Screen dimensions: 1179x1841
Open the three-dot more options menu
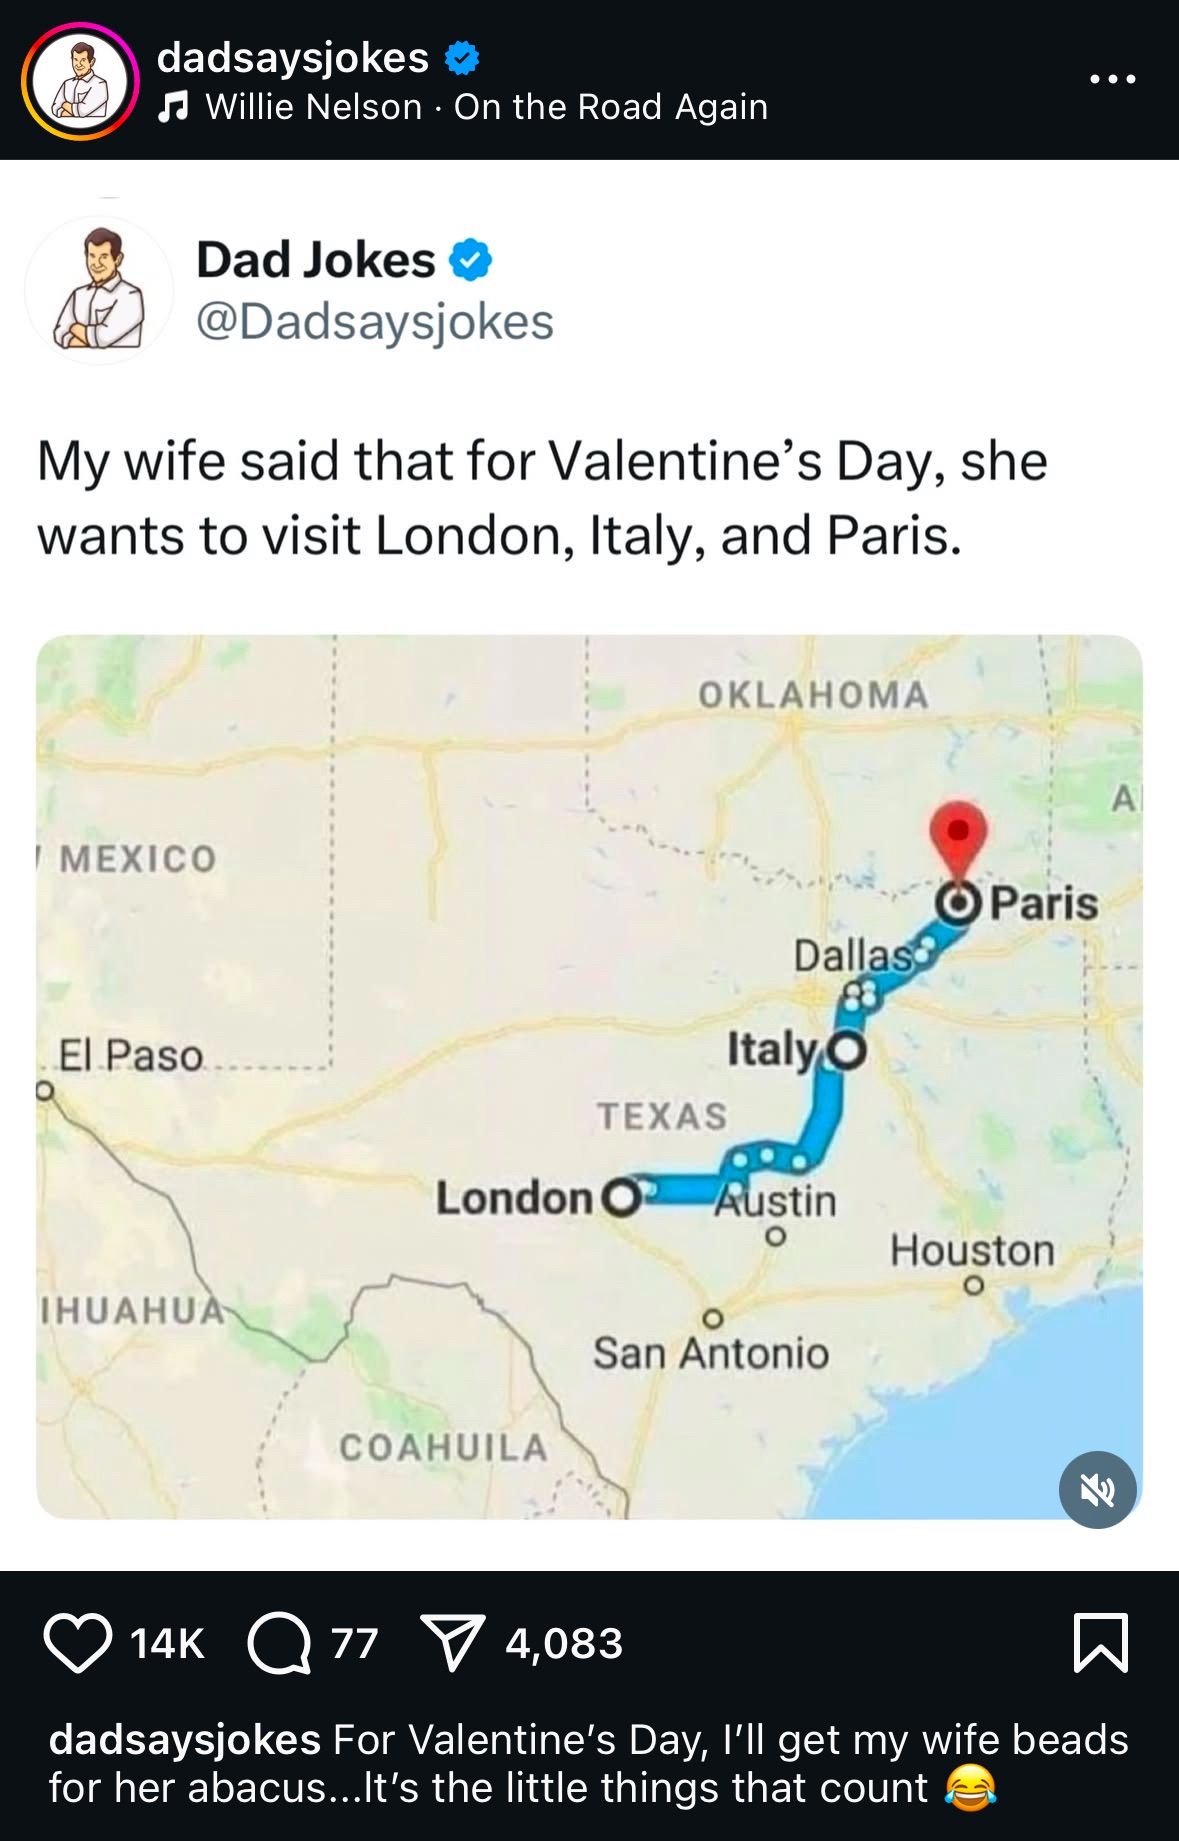(x=1112, y=79)
